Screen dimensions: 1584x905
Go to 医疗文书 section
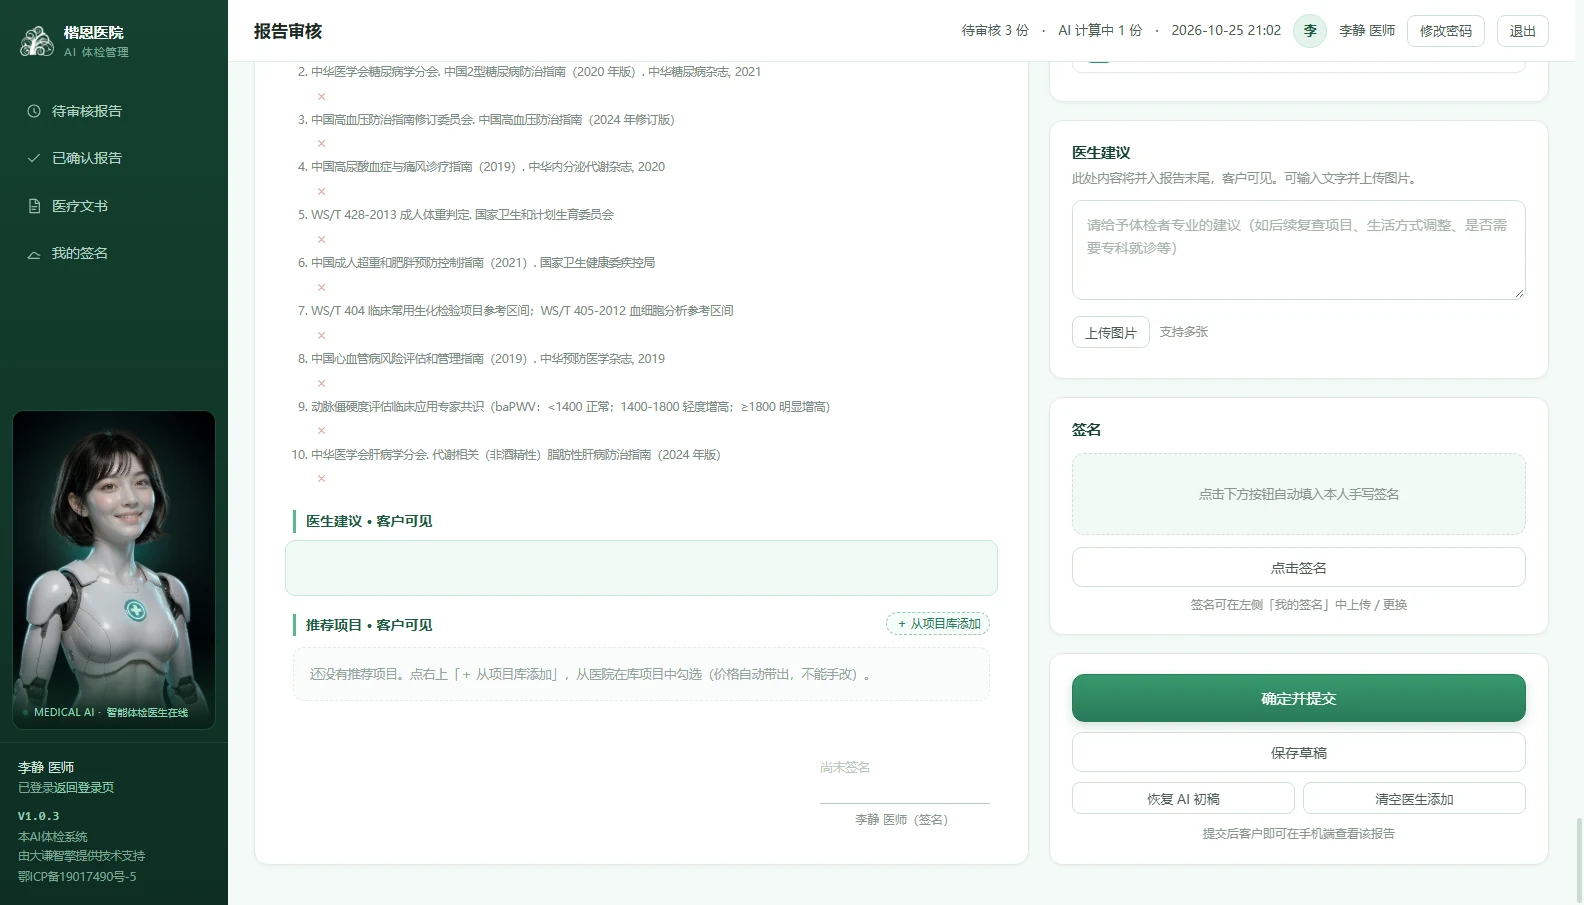click(114, 206)
